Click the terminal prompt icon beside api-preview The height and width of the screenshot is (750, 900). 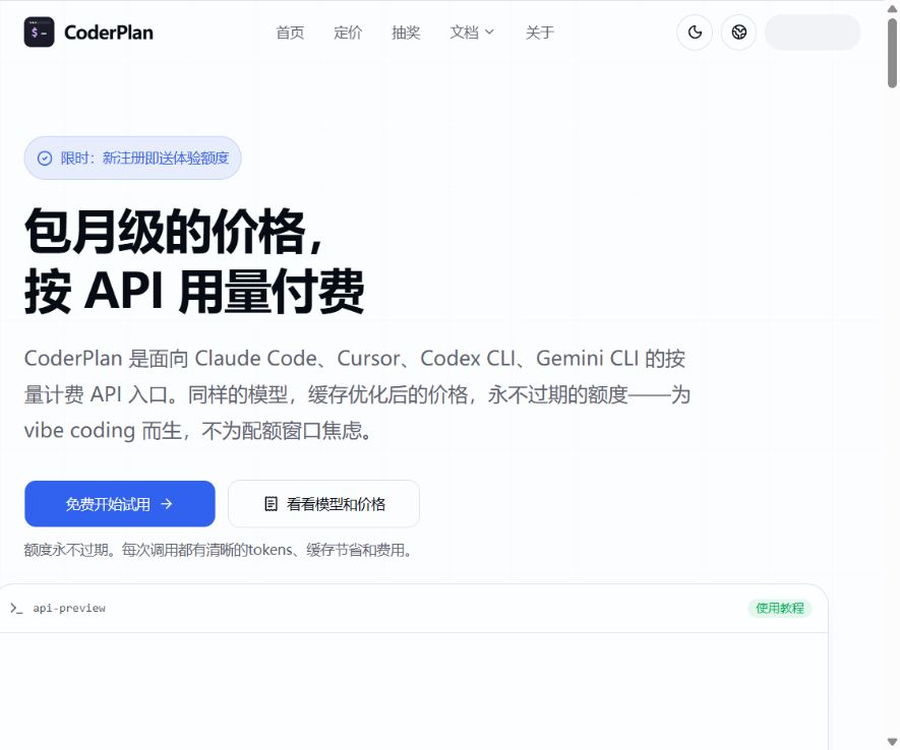[x=16, y=608]
